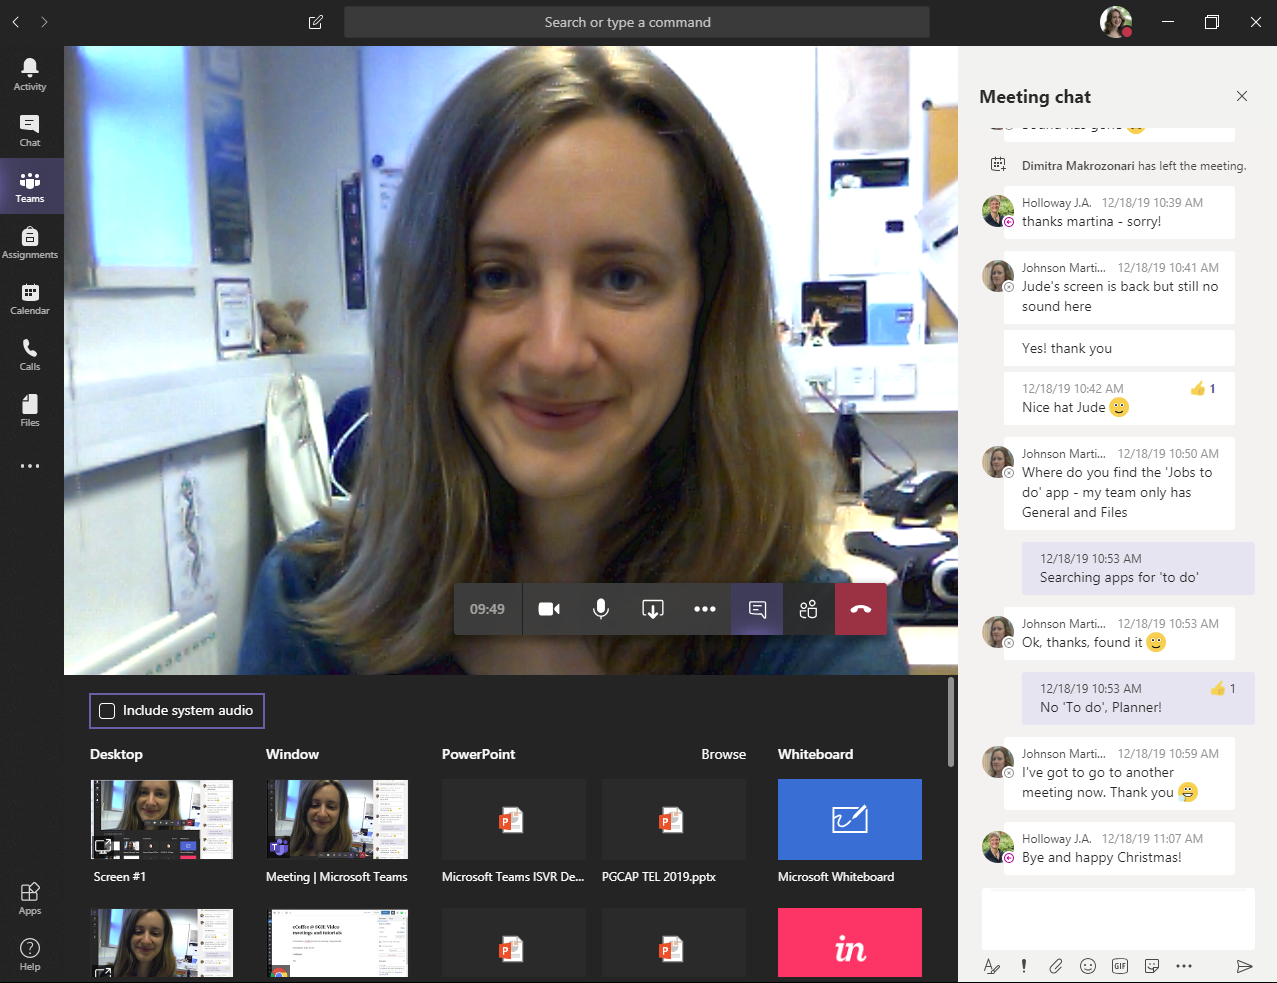Attach a file with paperclip icon
Screen dimensions: 1277x983
click(x=1055, y=966)
